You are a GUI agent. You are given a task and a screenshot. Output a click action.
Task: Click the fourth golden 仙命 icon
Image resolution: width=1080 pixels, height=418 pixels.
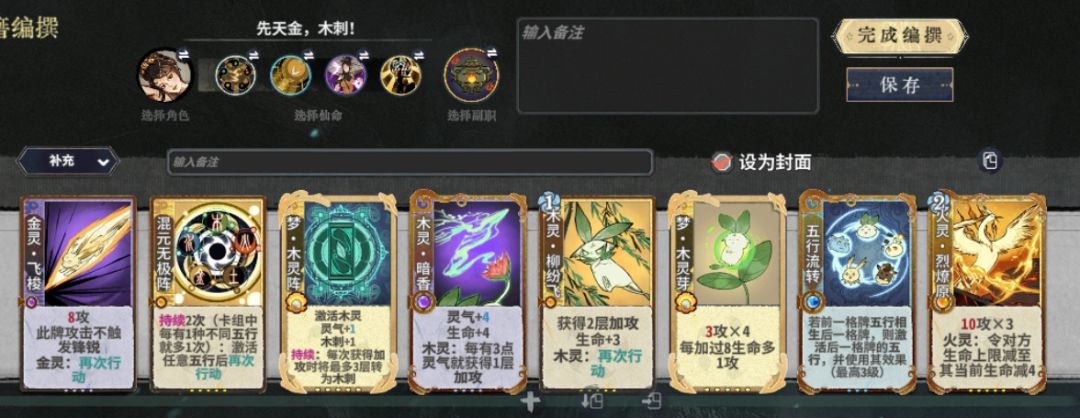[401, 74]
